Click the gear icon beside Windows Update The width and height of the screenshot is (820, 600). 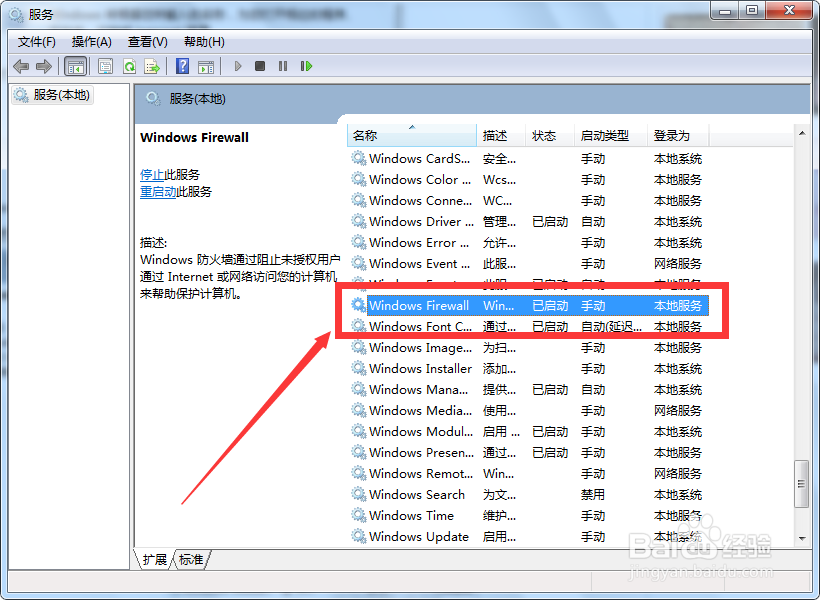click(359, 536)
